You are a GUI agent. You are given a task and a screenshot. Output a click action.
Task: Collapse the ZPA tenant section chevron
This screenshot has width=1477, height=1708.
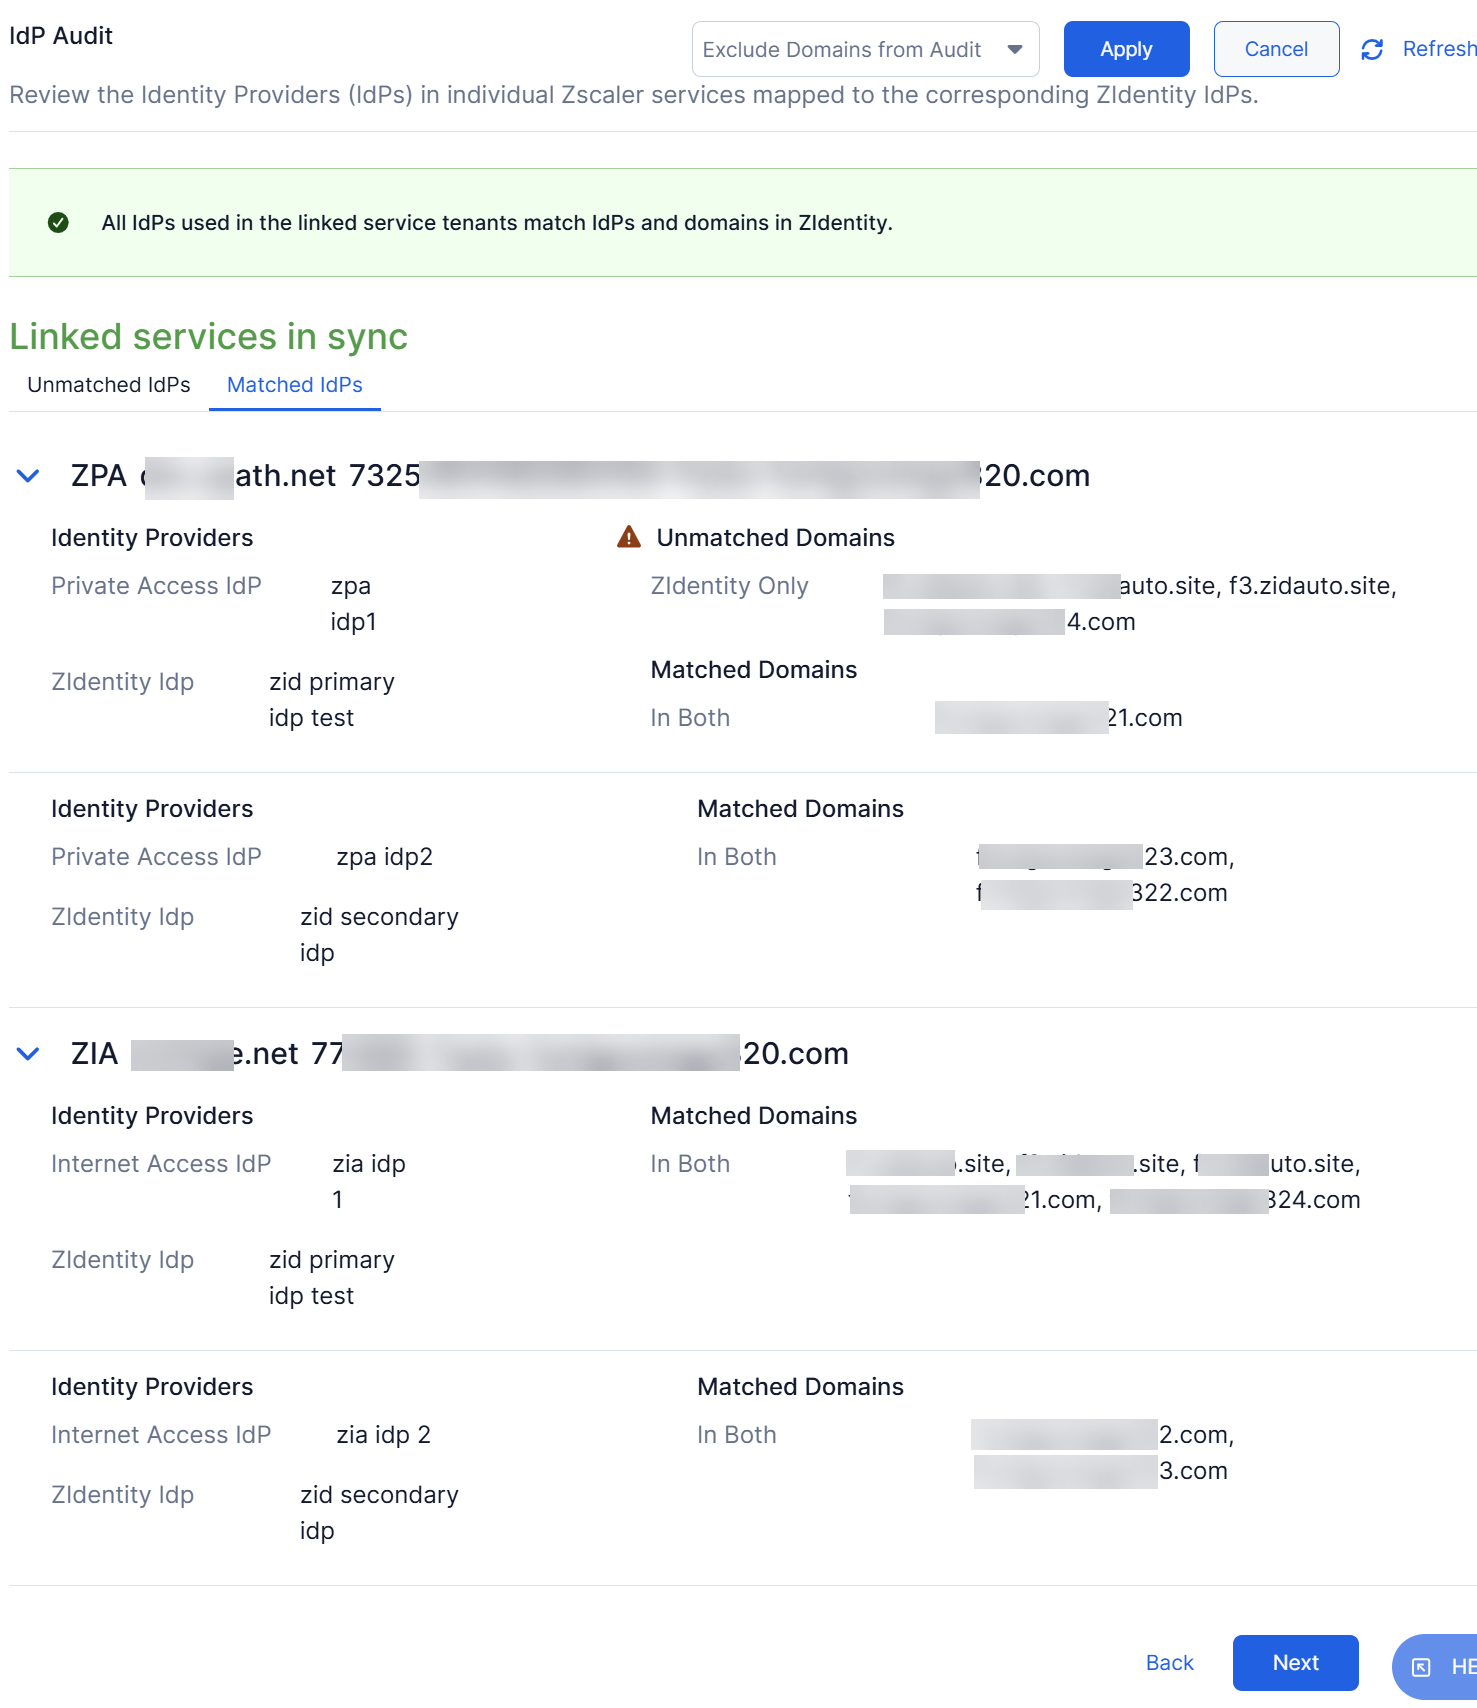[28, 476]
